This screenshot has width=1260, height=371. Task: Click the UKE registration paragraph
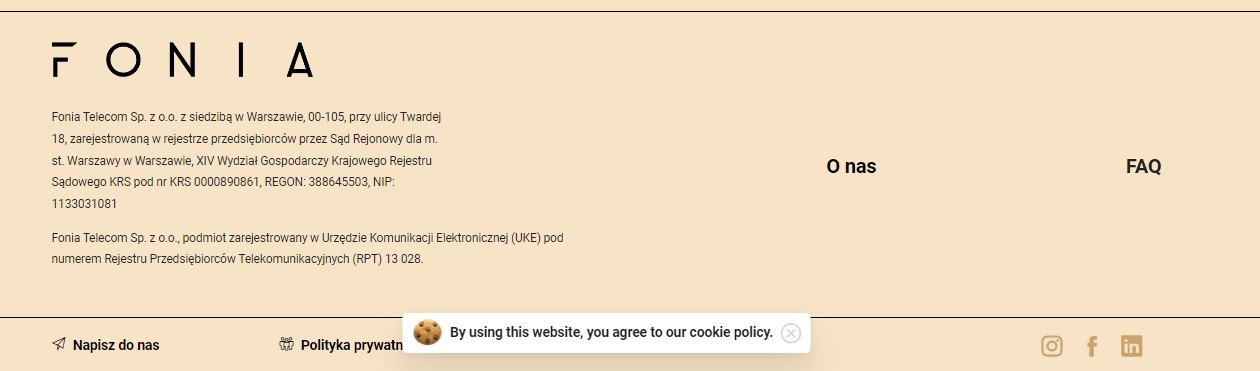tap(308, 248)
